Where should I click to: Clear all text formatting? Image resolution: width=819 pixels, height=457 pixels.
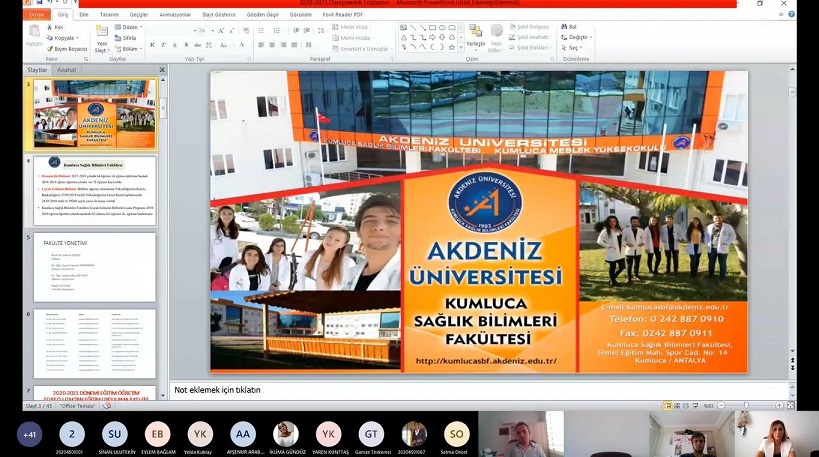(245, 31)
